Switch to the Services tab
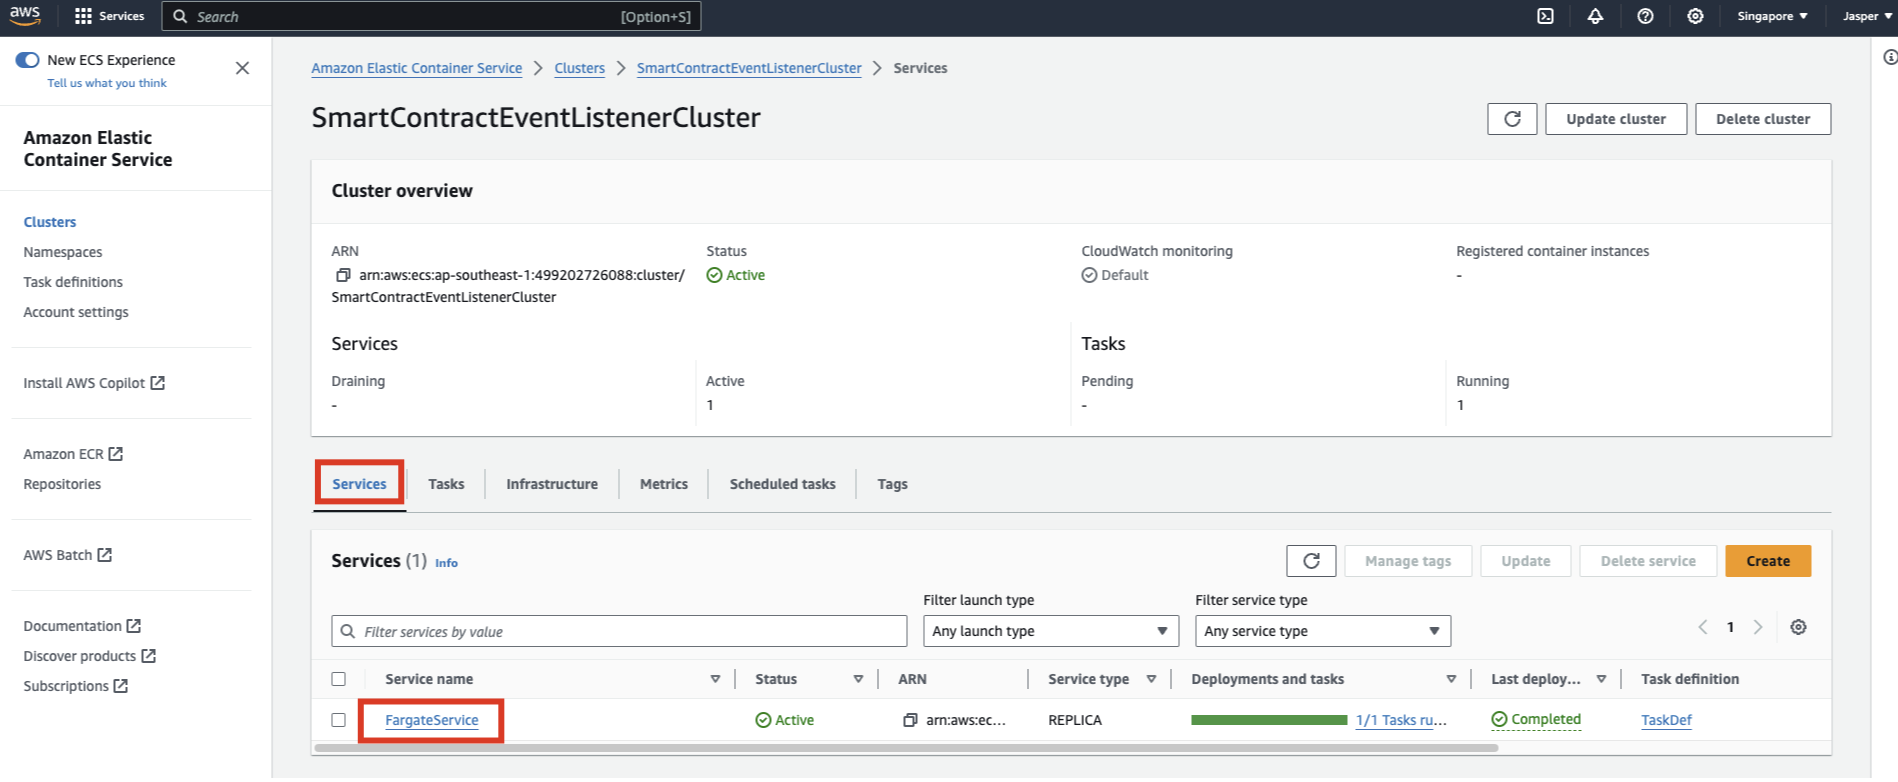The image size is (1898, 782). pyautogui.click(x=359, y=484)
